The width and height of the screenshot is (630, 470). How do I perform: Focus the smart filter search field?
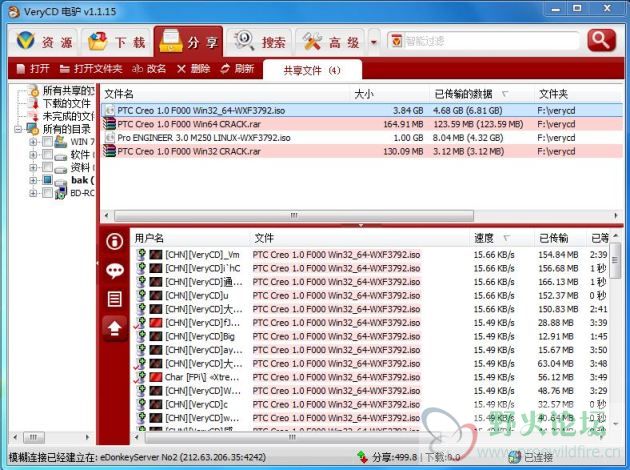point(483,41)
